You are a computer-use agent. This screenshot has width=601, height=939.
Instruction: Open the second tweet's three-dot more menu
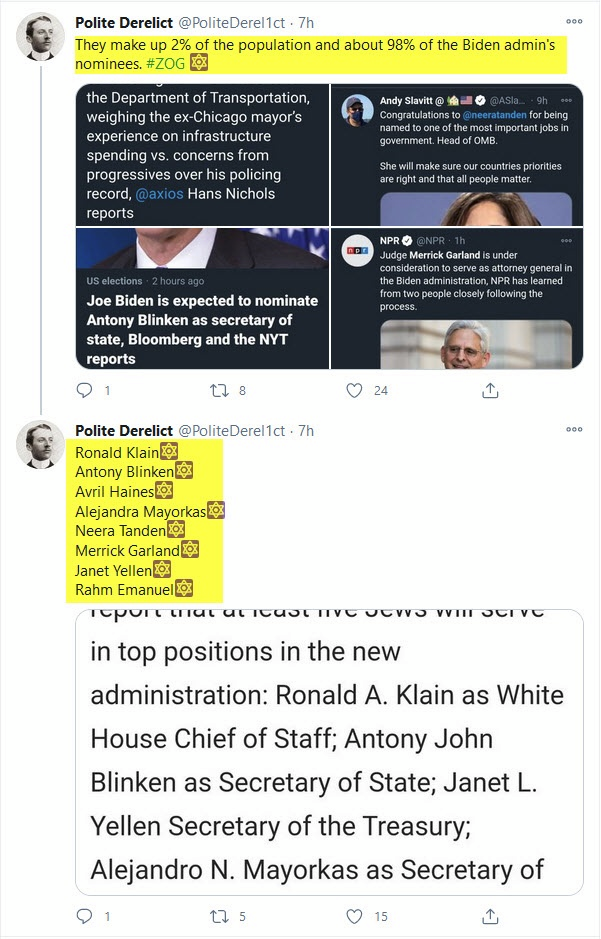574,430
